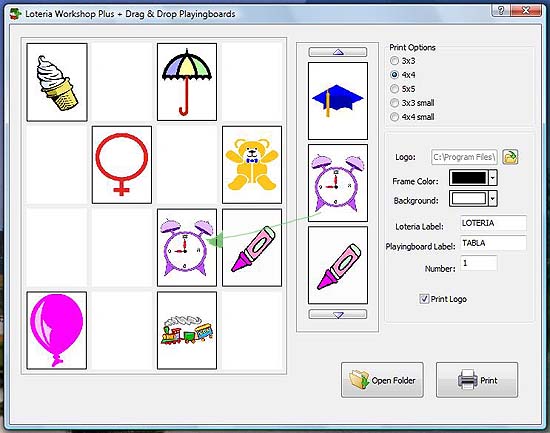Click the Number input field
This screenshot has height=433, width=550.
click(x=478, y=263)
